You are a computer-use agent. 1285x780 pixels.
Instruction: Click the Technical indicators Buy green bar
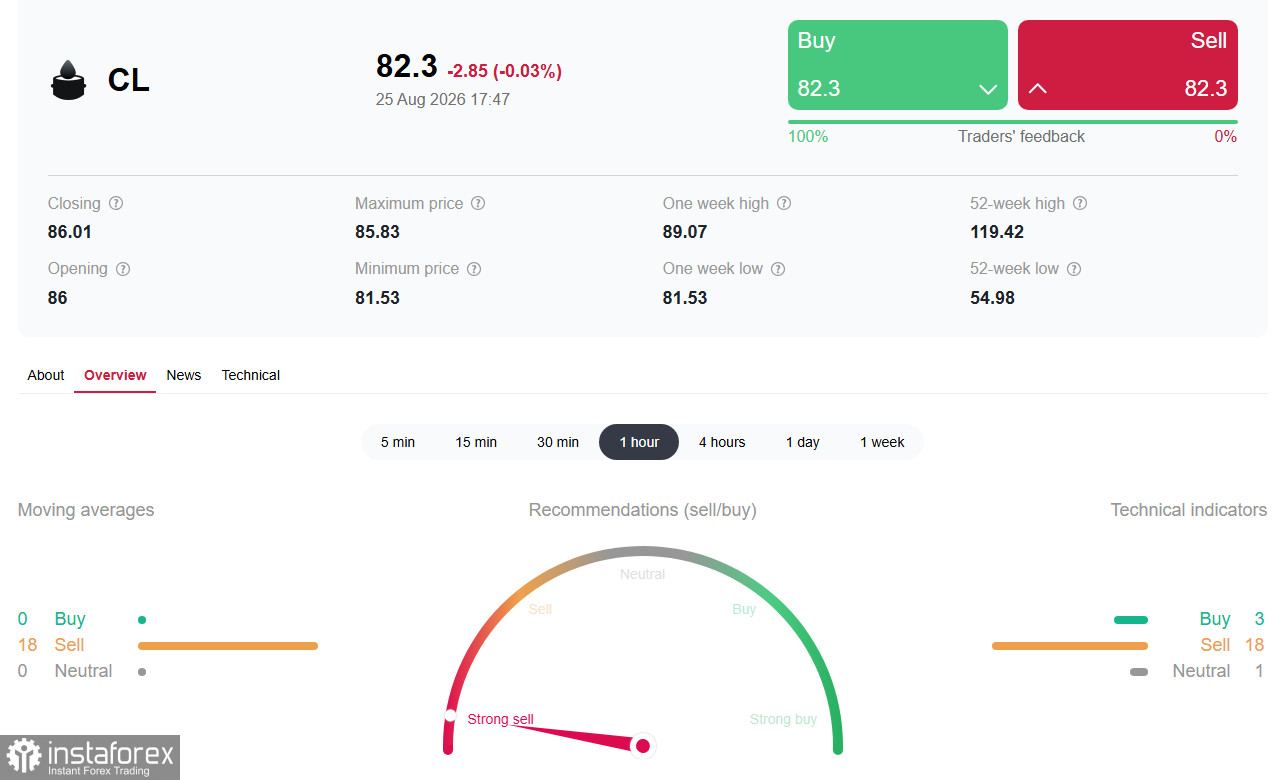[1131, 620]
